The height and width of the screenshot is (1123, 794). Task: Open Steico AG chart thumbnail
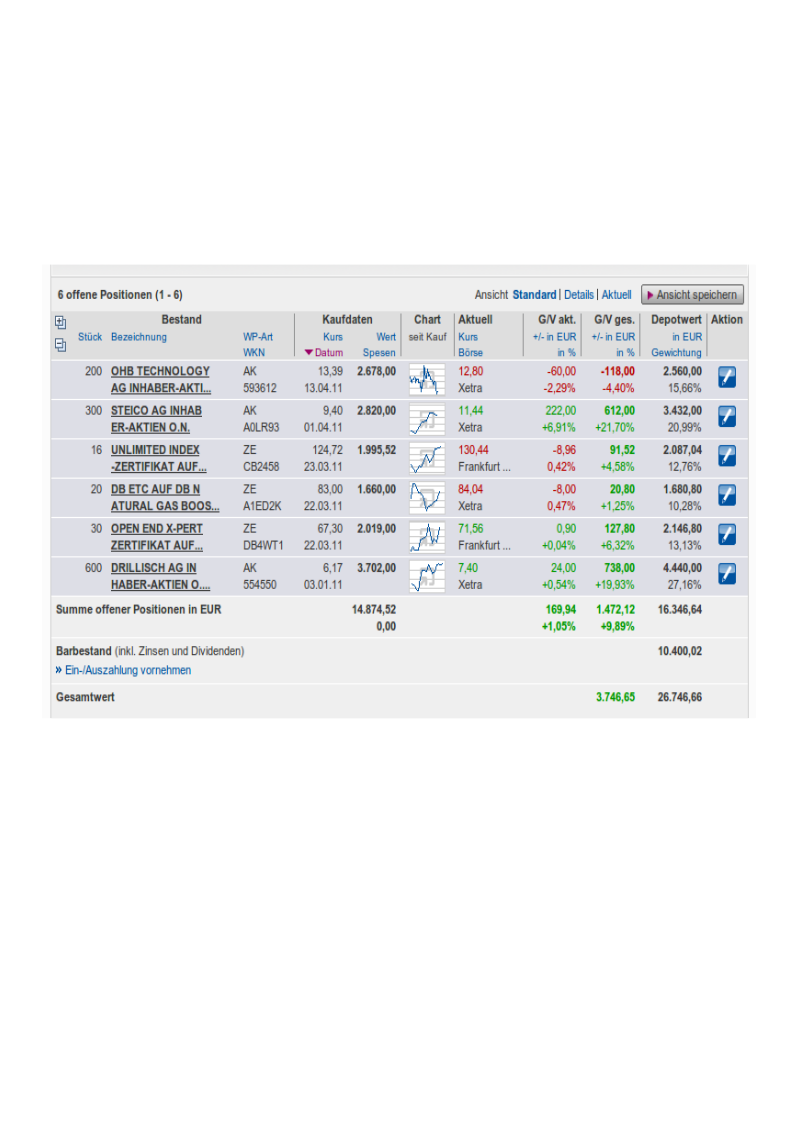pyautogui.click(x=427, y=419)
